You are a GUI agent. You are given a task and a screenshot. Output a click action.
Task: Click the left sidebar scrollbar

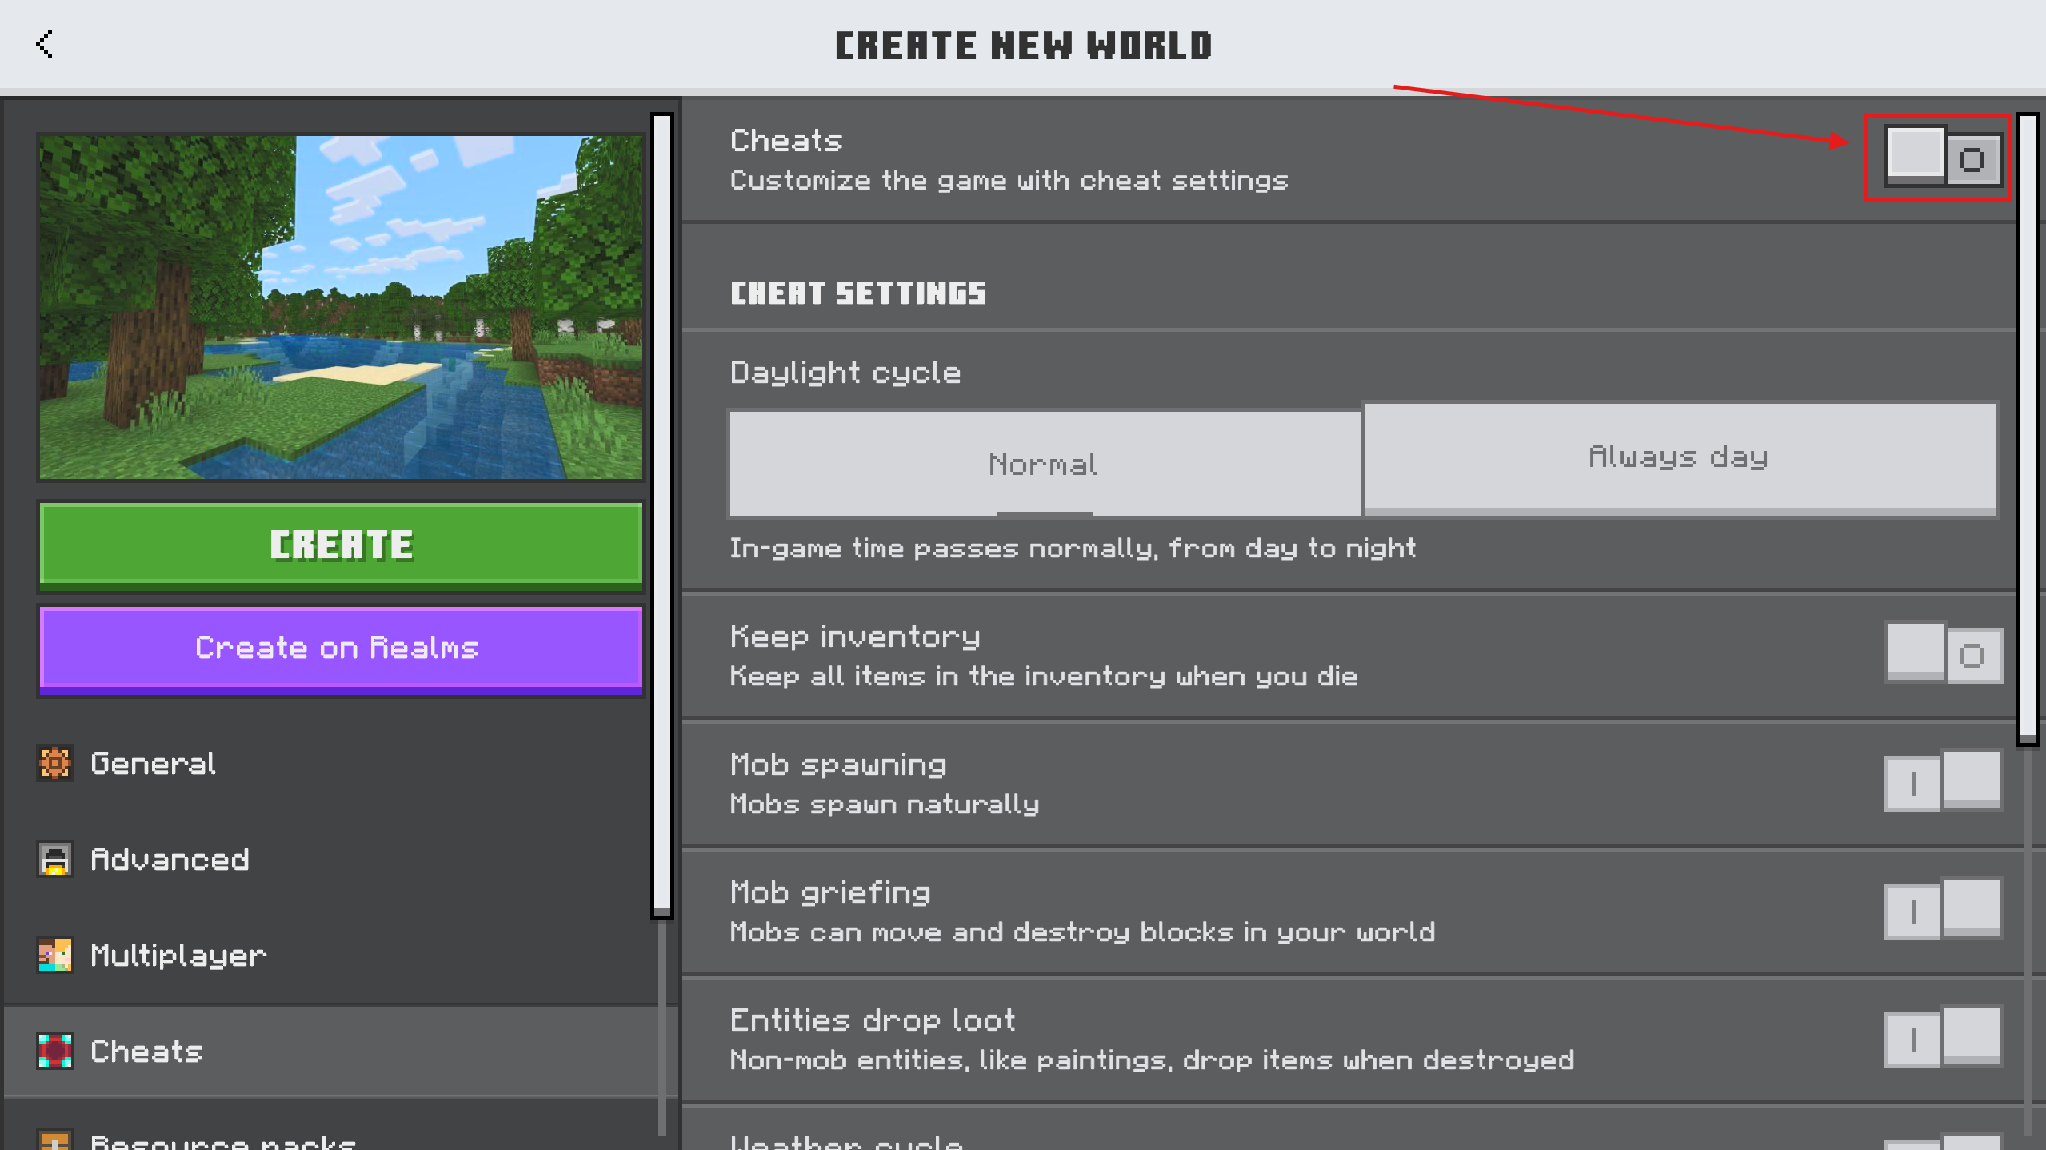click(x=662, y=515)
